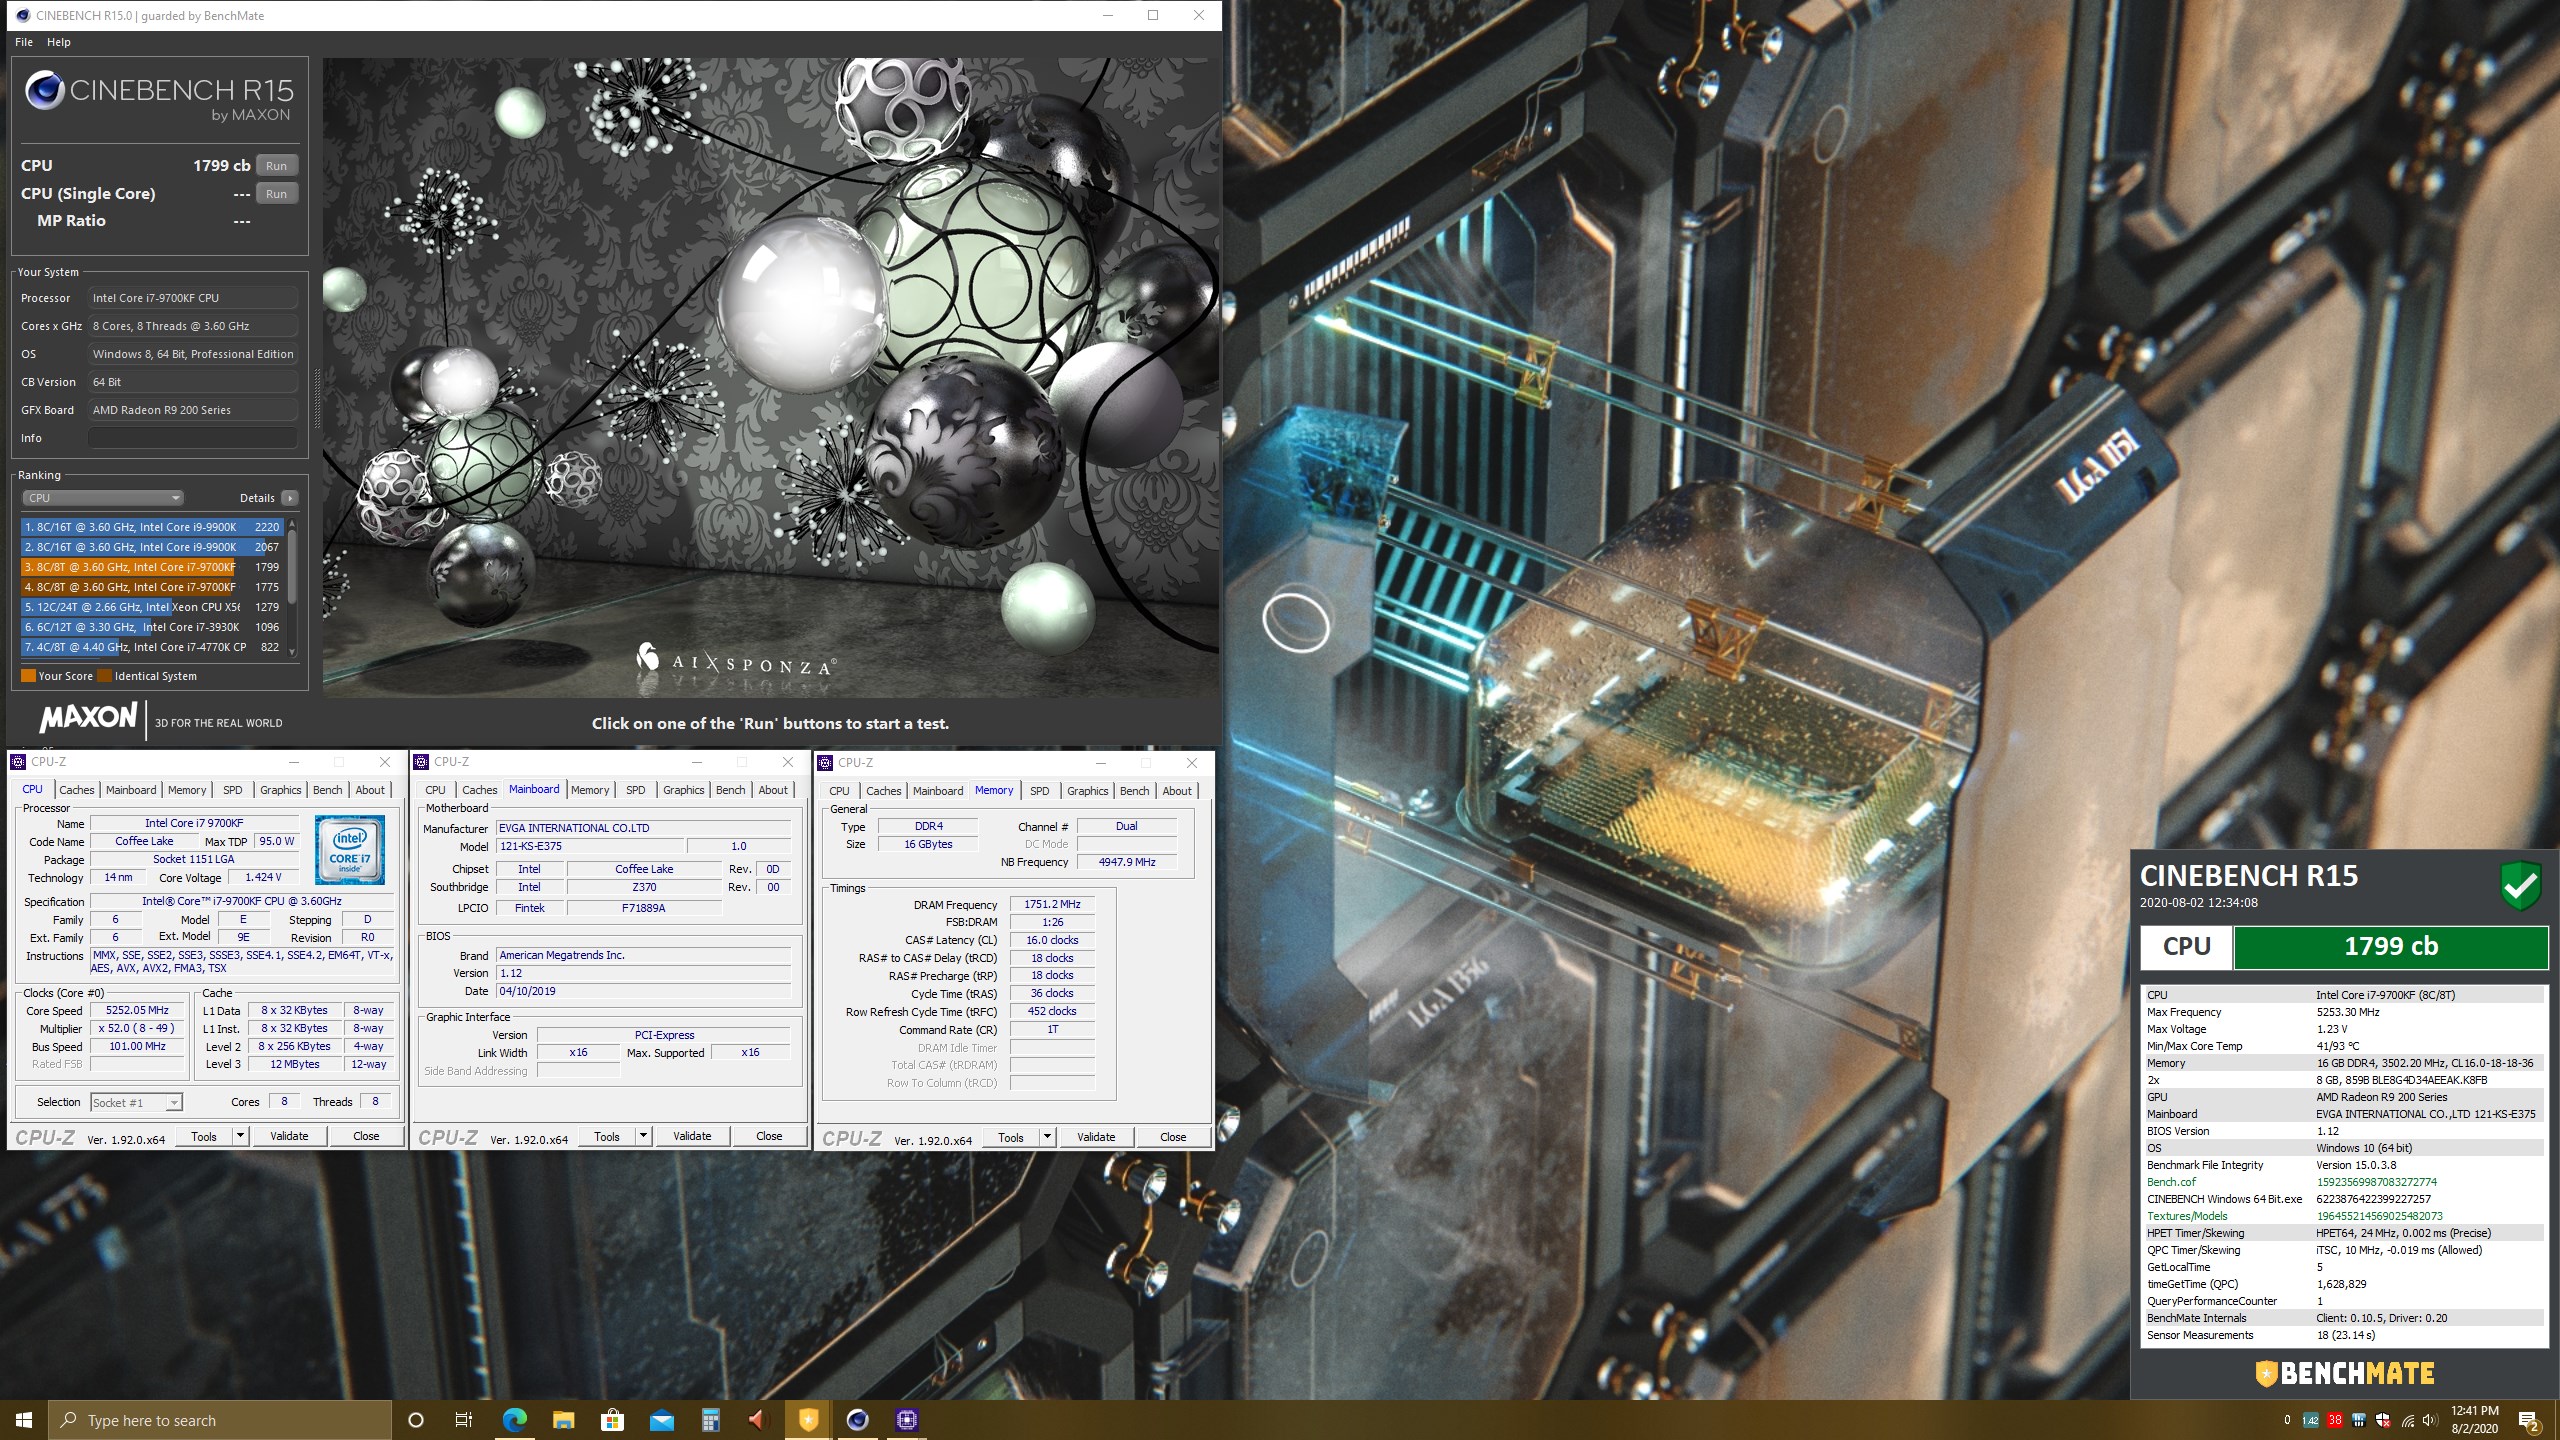Open Calculator from the taskbar

[x=710, y=1420]
